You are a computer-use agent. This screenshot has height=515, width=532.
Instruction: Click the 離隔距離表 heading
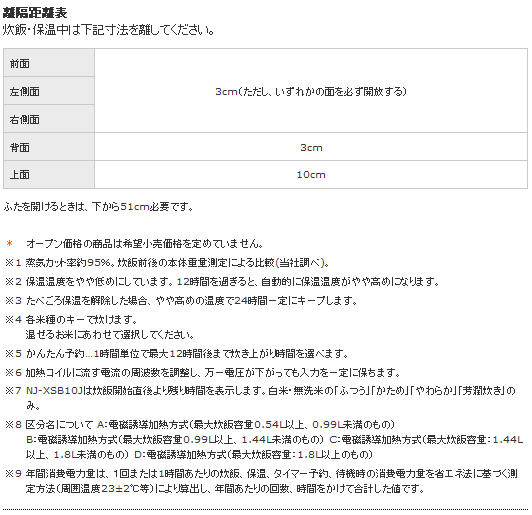pyautogui.click(x=35, y=13)
